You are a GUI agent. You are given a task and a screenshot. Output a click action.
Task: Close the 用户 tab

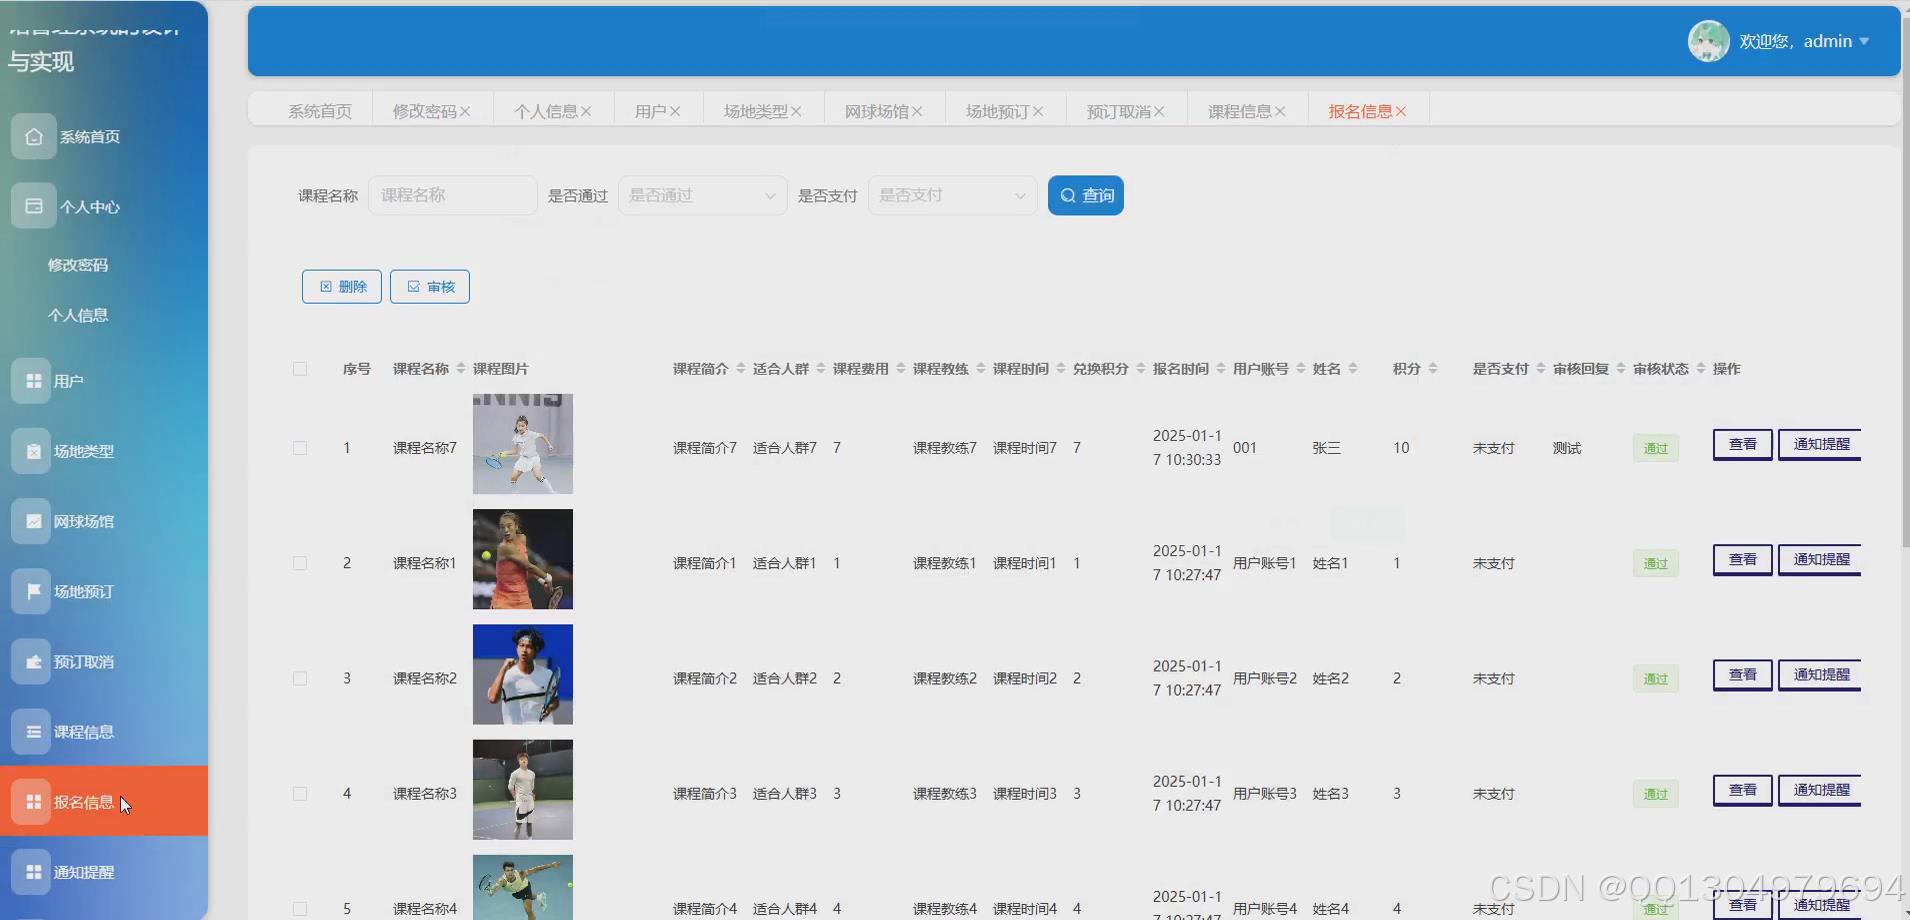pos(675,112)
